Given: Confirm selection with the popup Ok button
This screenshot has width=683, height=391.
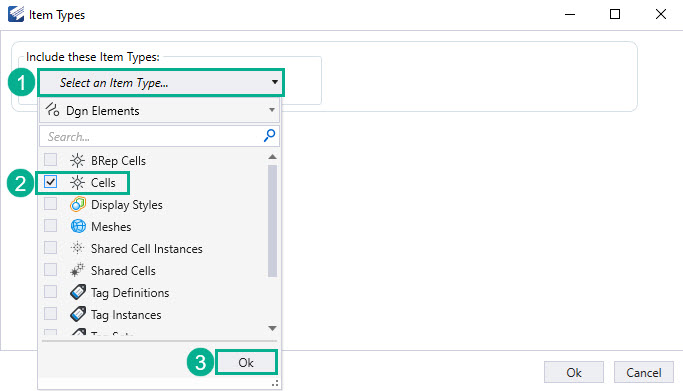Looking at the screenshot, I should pyautogui.click(x=246, y=362).
